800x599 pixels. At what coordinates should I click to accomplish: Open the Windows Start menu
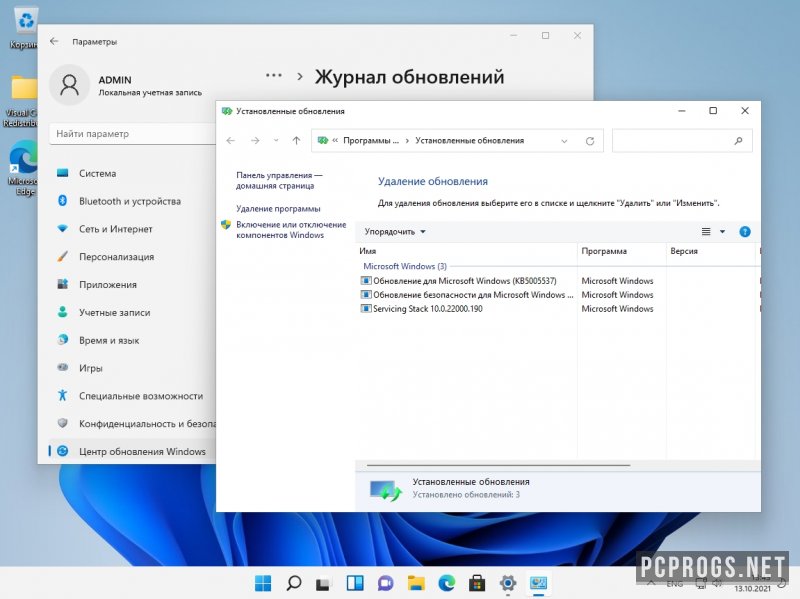point(263,583)
